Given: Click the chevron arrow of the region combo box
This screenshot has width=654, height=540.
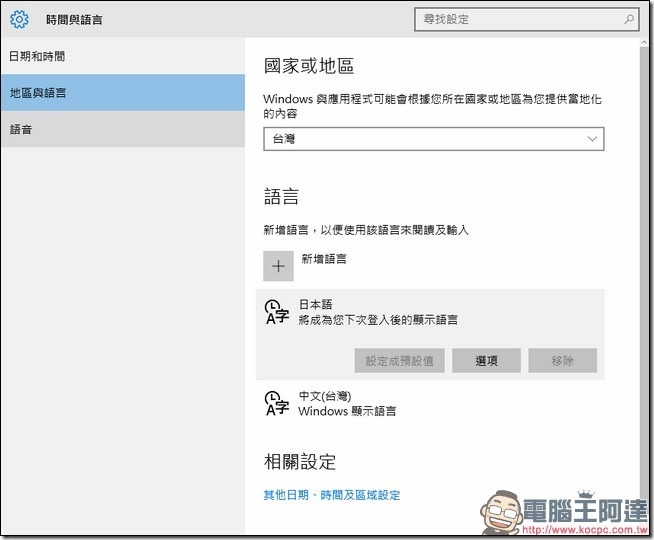Looking at the screenshot, I should (x=592, y=139).
